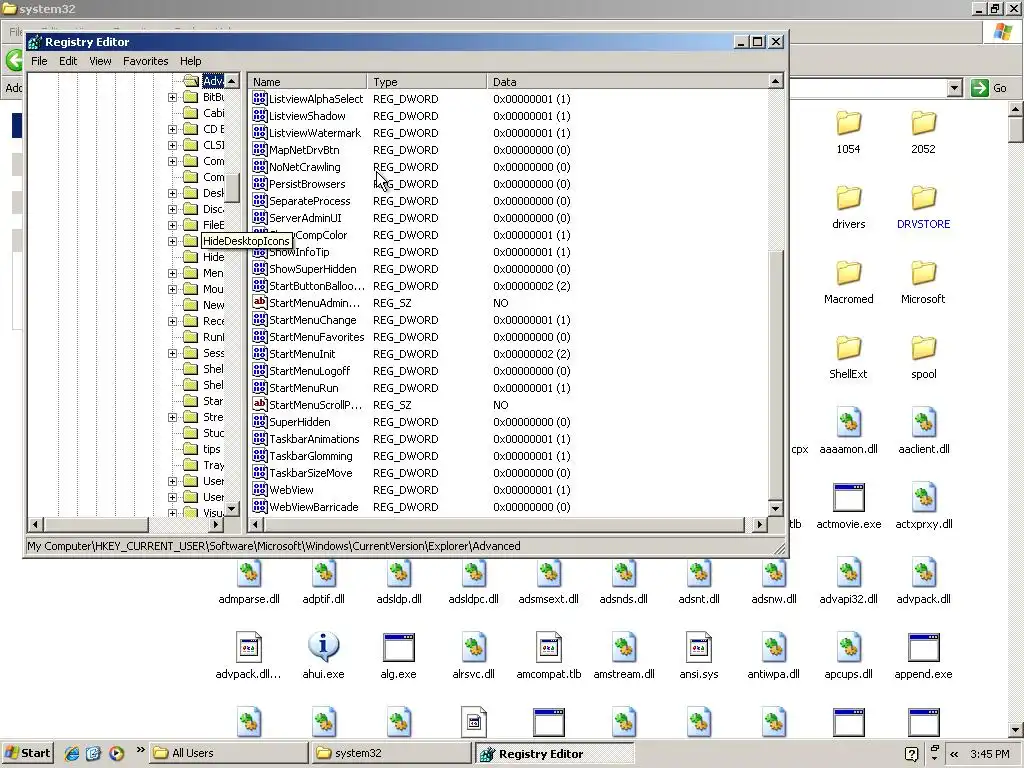Select the ListviewAlphaSelect value icon
Screen dimensions: 1024x768
pos(259,99)
